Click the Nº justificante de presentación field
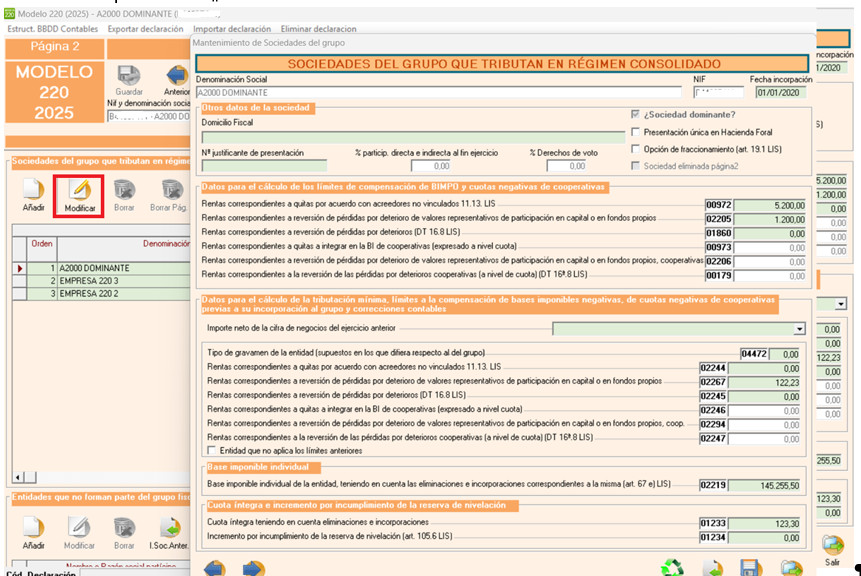The height and width of the screenshot is (576, 861). [264, 166]
